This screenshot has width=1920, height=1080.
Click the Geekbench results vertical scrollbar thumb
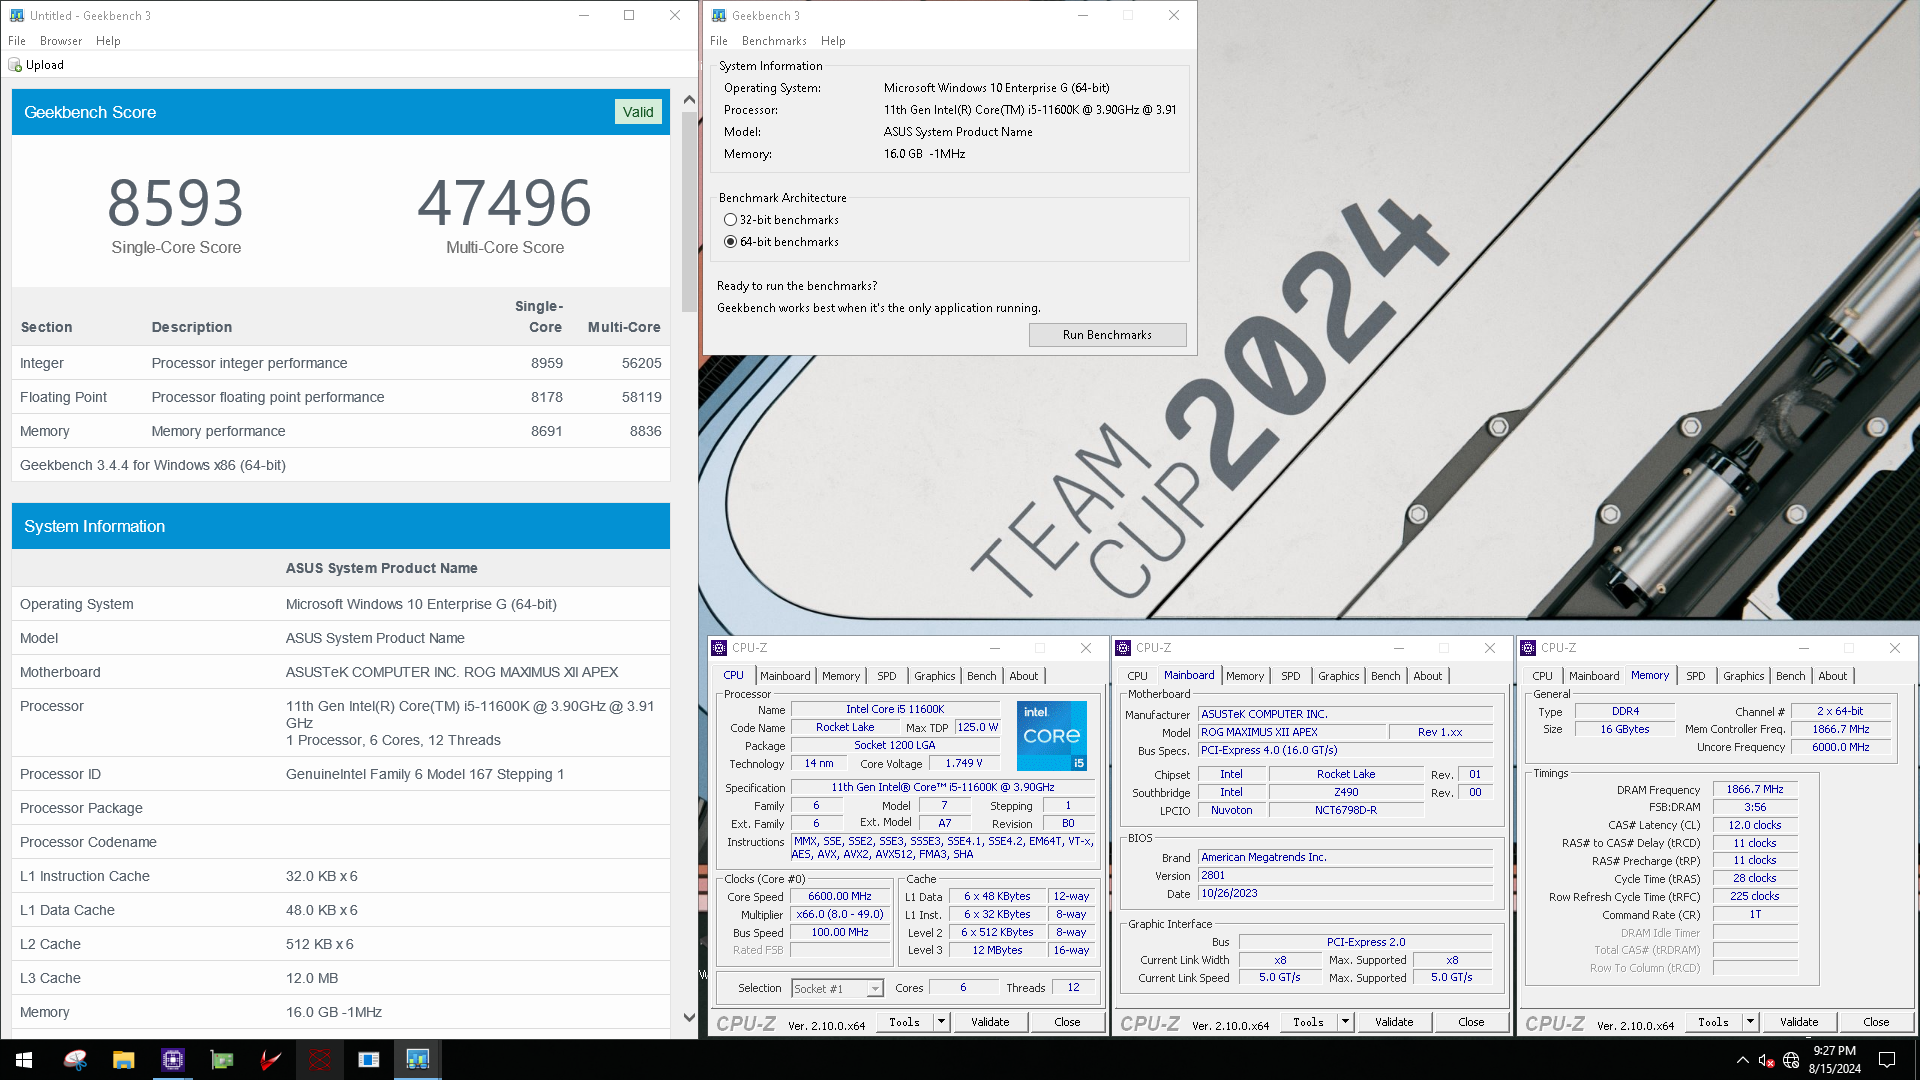pyautogui.click(x=689, y=211)
